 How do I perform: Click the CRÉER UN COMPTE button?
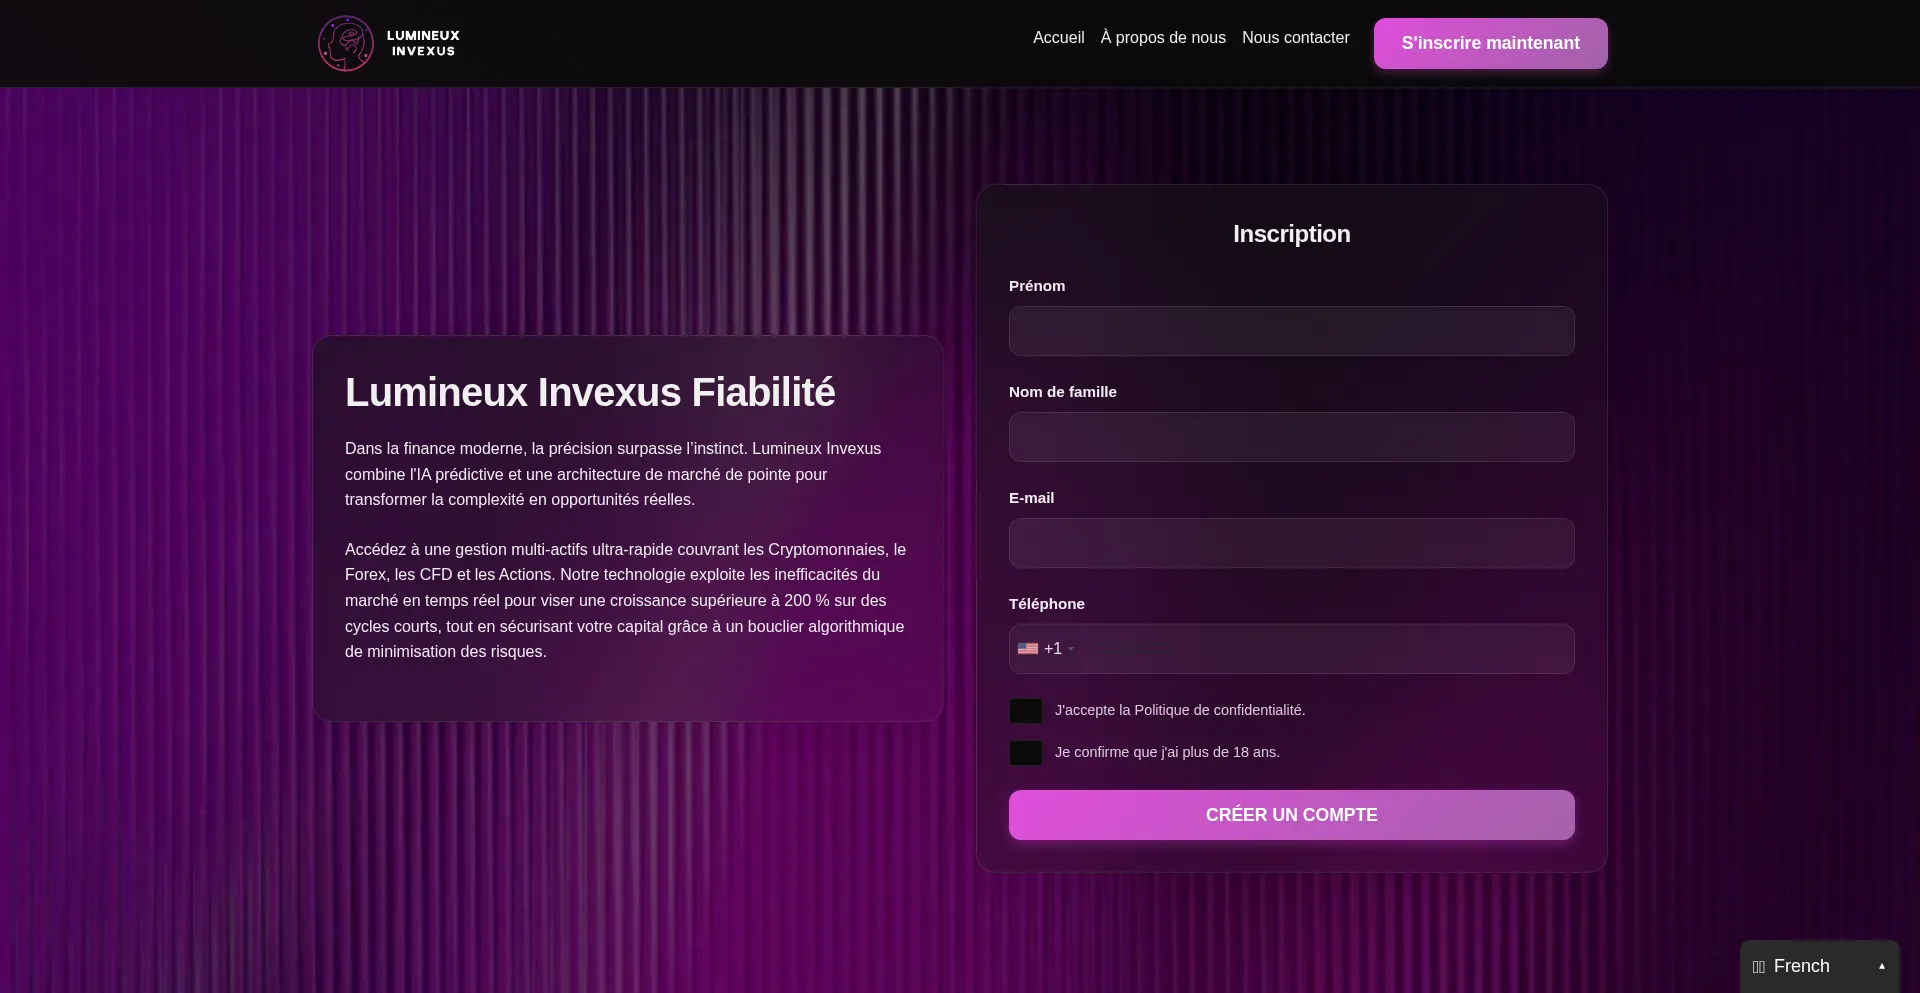[x=1291, y=815]
